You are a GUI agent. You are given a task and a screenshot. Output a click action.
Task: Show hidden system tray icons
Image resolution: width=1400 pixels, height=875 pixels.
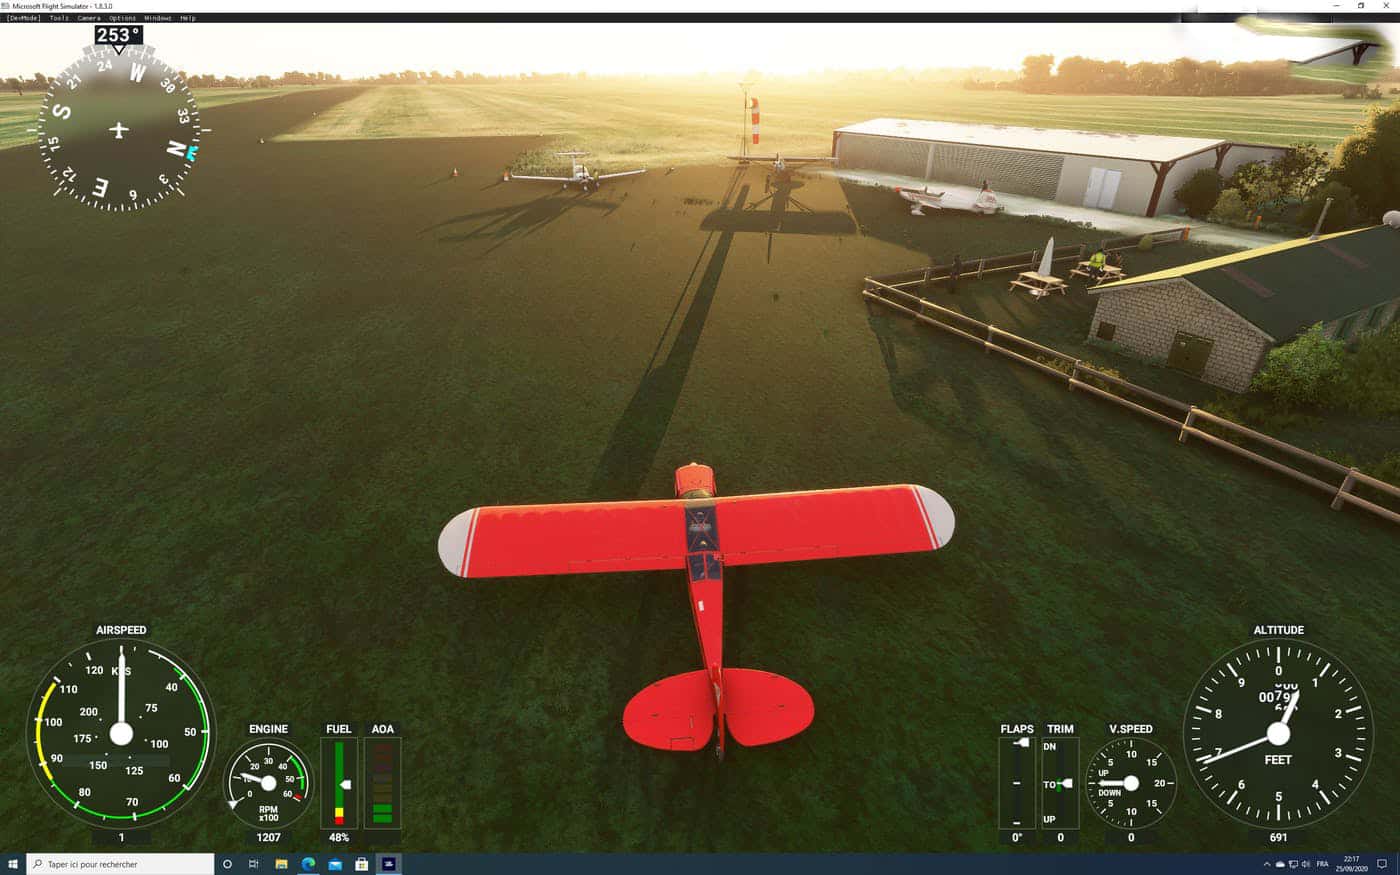coord(1267,864)
